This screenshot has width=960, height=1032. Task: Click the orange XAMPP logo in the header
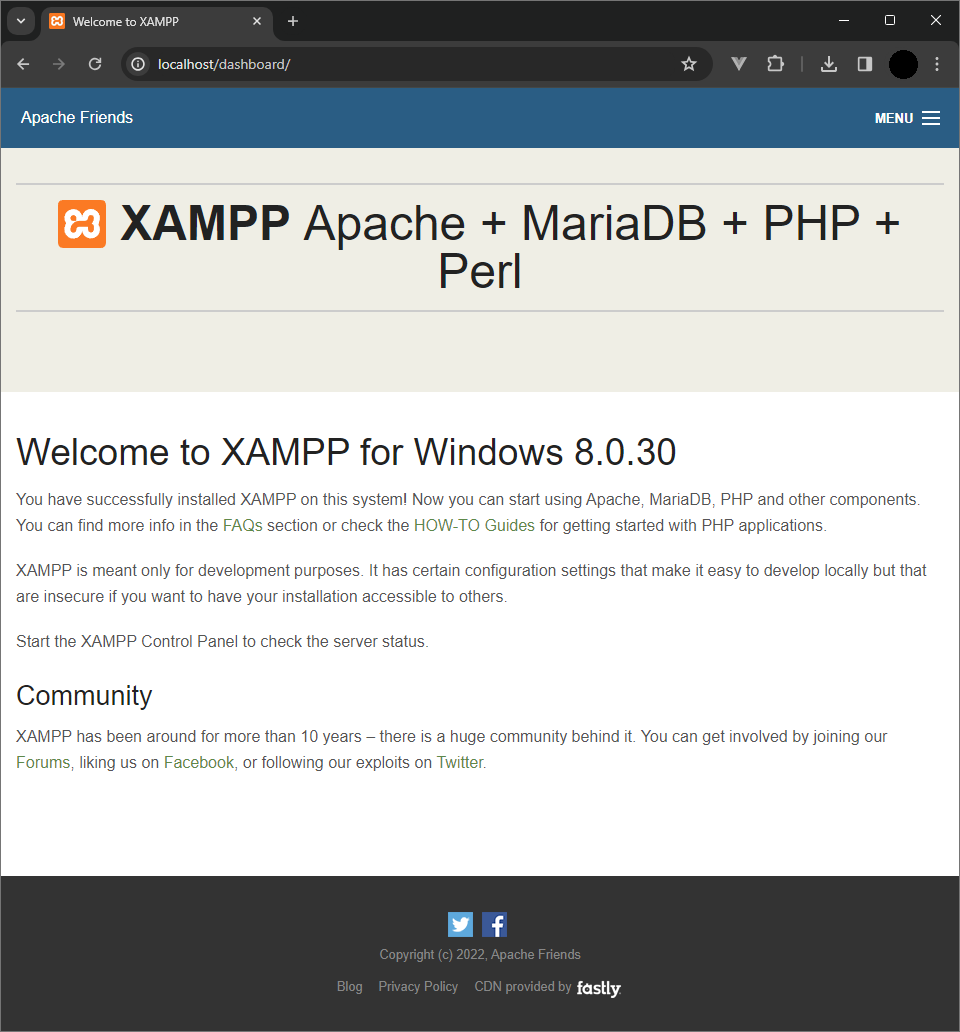pos(82,224)
